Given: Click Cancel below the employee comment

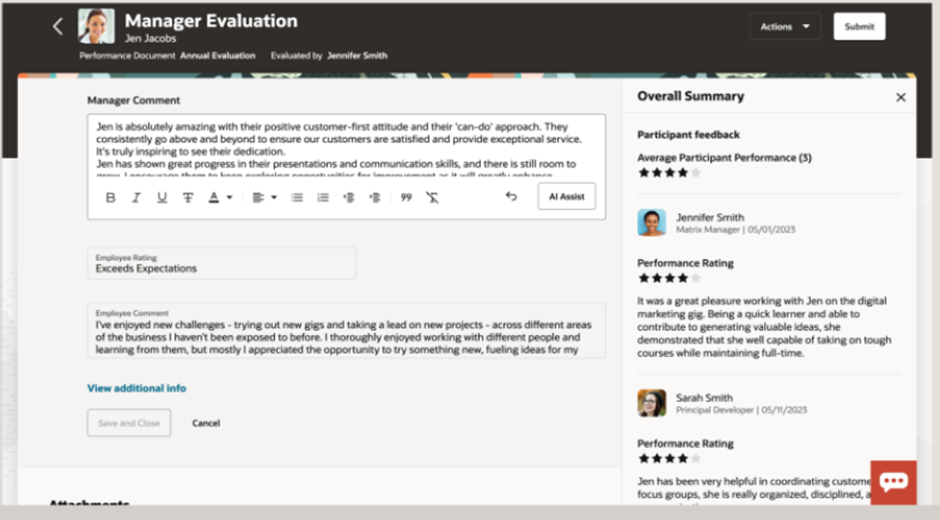Looking at the screenshot, I should (x=206, y=423).
